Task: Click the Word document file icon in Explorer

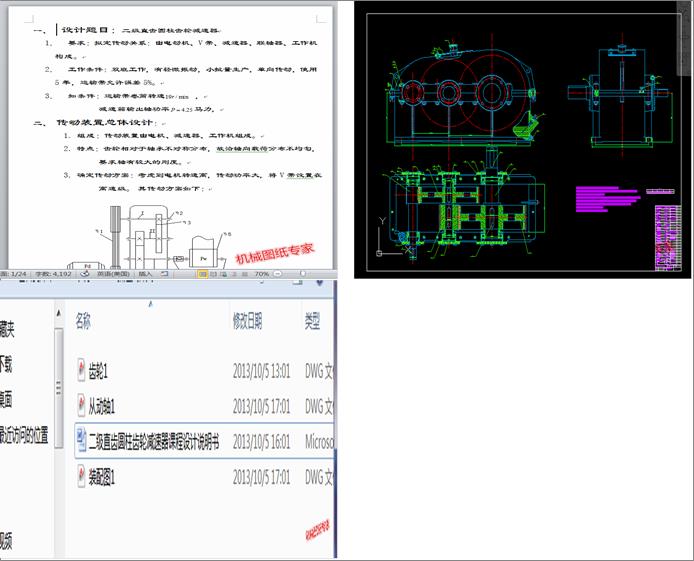Action: (x=81, y=441)
